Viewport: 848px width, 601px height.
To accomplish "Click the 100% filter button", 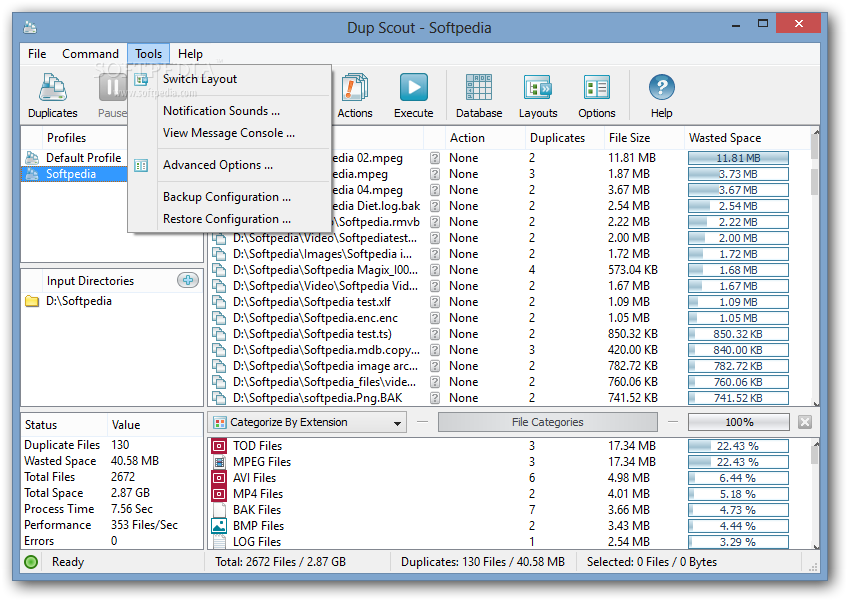I will pyautogui.click(x=739, y=422).
